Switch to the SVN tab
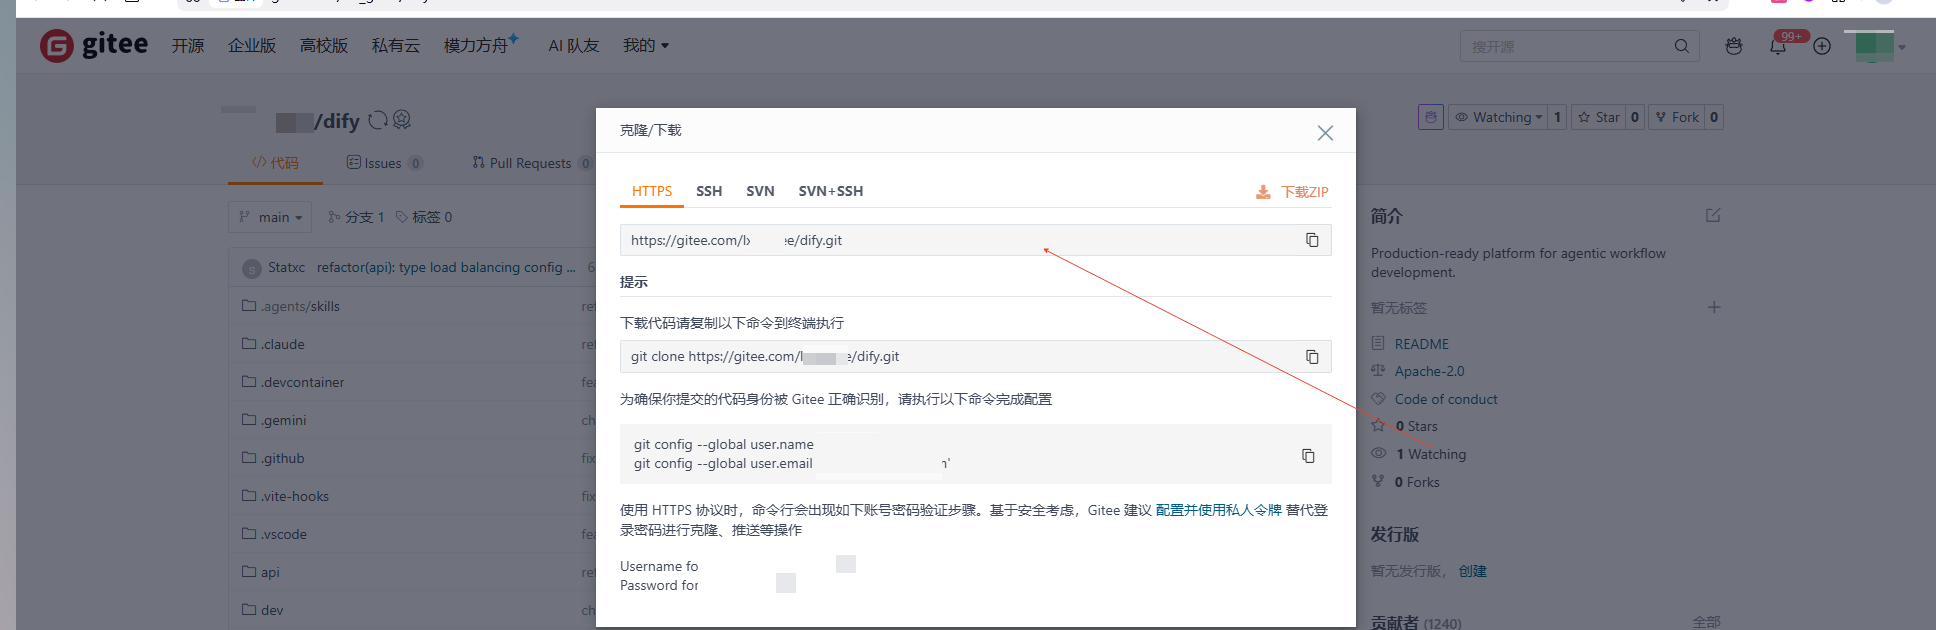 (760, 191)
